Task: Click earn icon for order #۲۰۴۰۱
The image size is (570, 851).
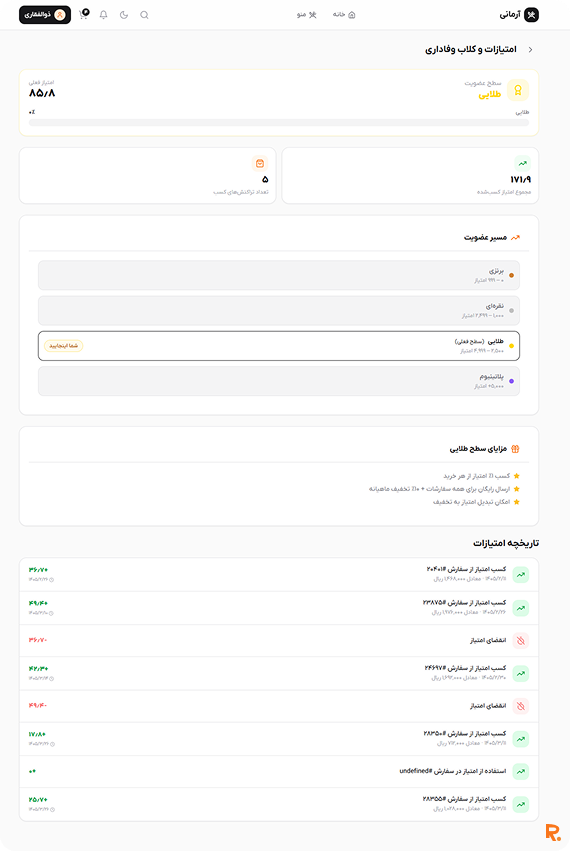Action: click(x=521, y=575)
